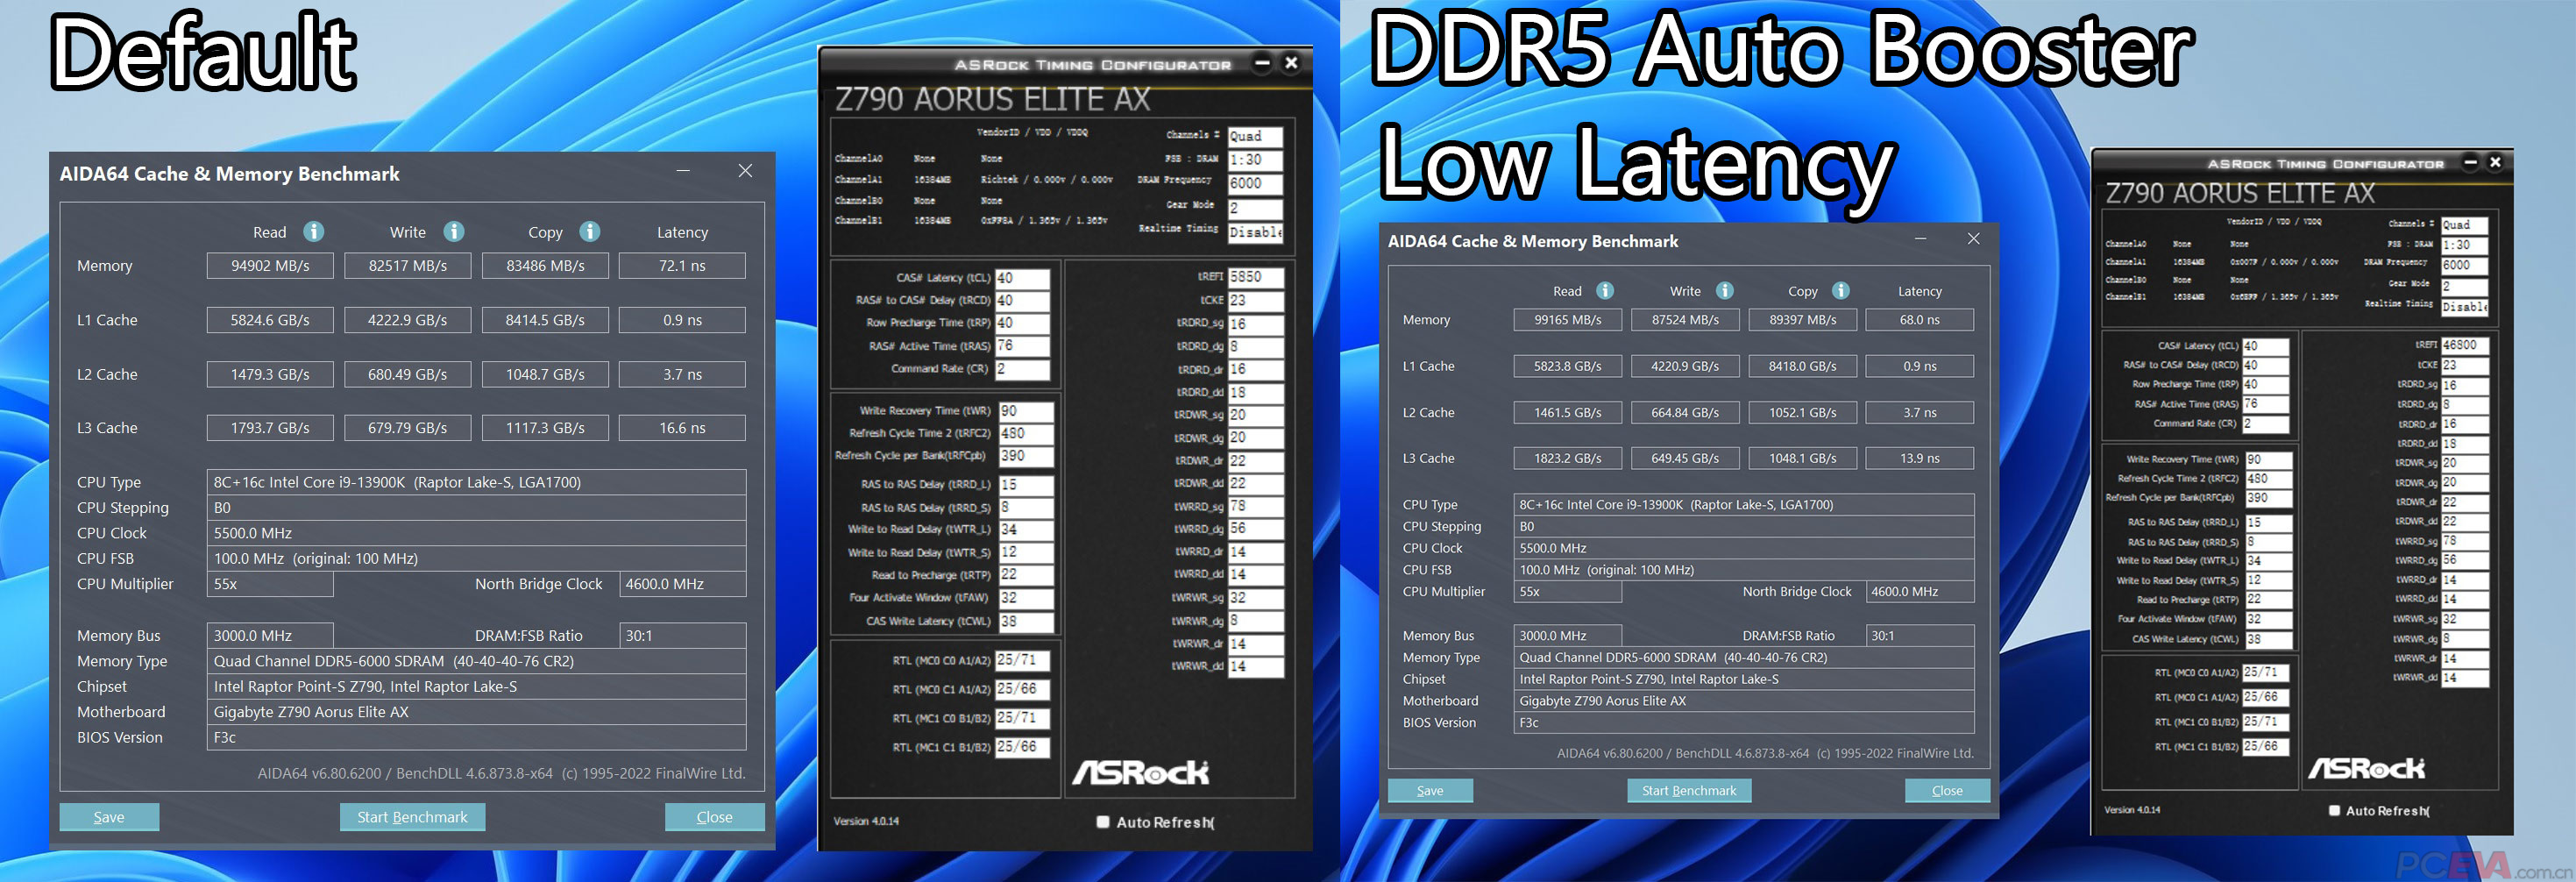Click Save in the Default AIDA64 window
This screenshot has height=882, width=2576.
pos(109,817)
